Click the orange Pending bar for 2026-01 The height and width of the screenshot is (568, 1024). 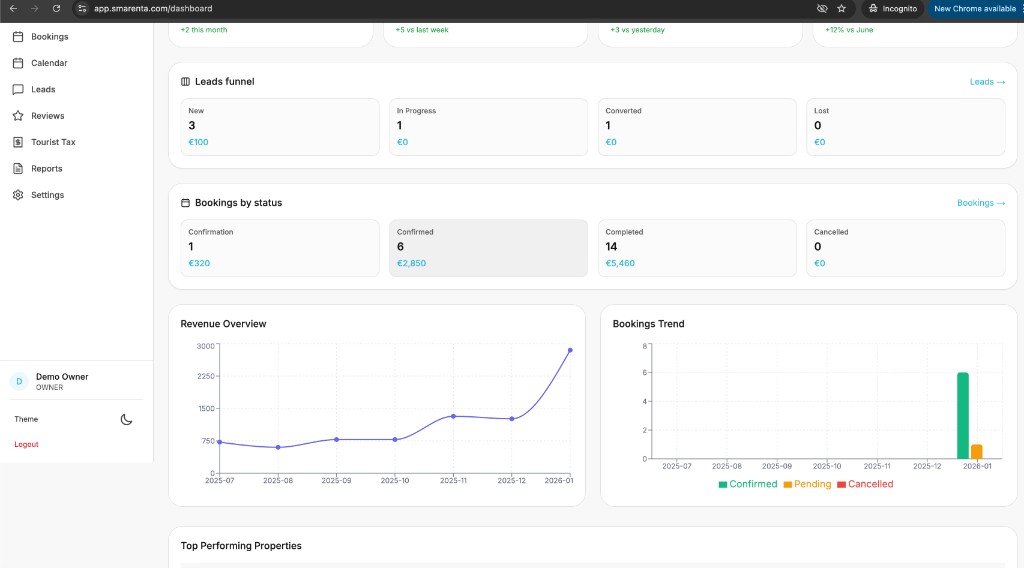pos(976,452)
